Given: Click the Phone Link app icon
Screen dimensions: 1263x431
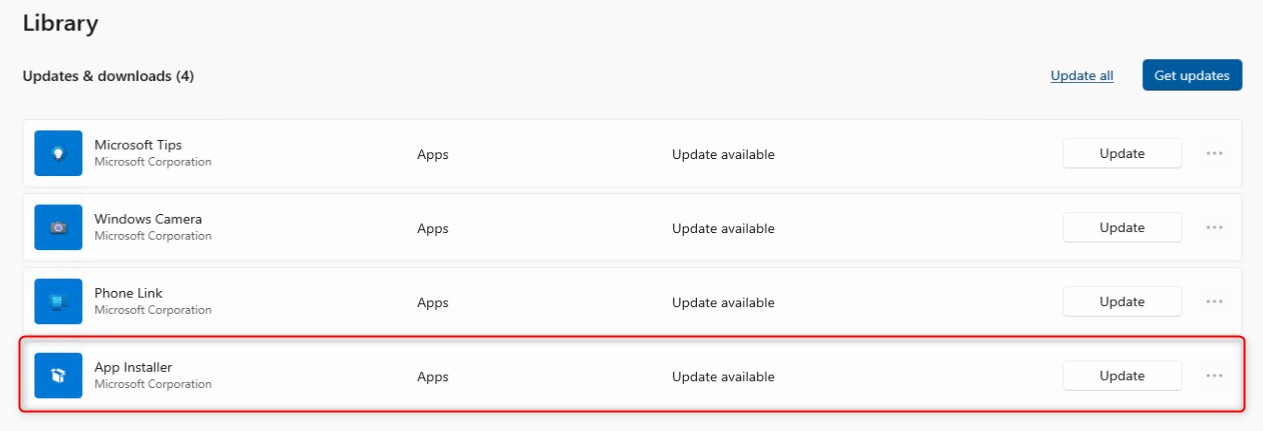Looking at the screenshot, I should [x=58, y=301].
